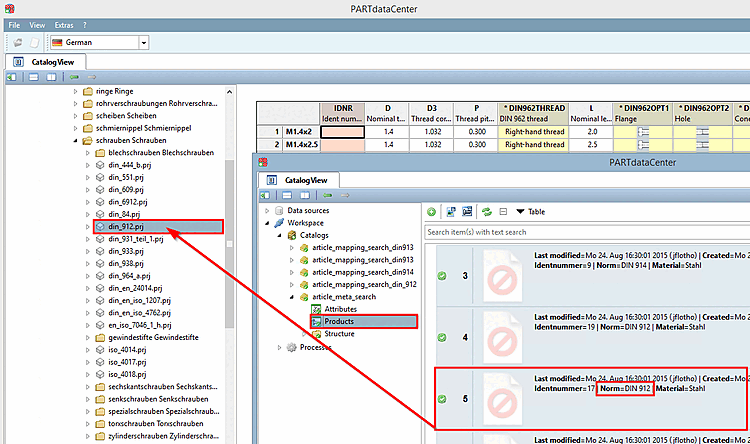750x444 pixels.
Task: Open the Extras menu
Action: [64, 25]
